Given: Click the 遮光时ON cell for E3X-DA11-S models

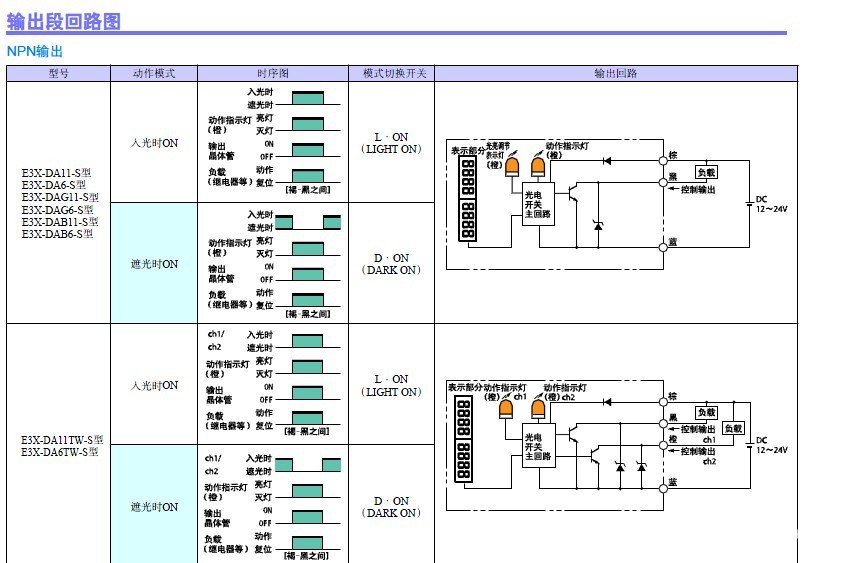Looking at the screenshot, I should 154,264.
